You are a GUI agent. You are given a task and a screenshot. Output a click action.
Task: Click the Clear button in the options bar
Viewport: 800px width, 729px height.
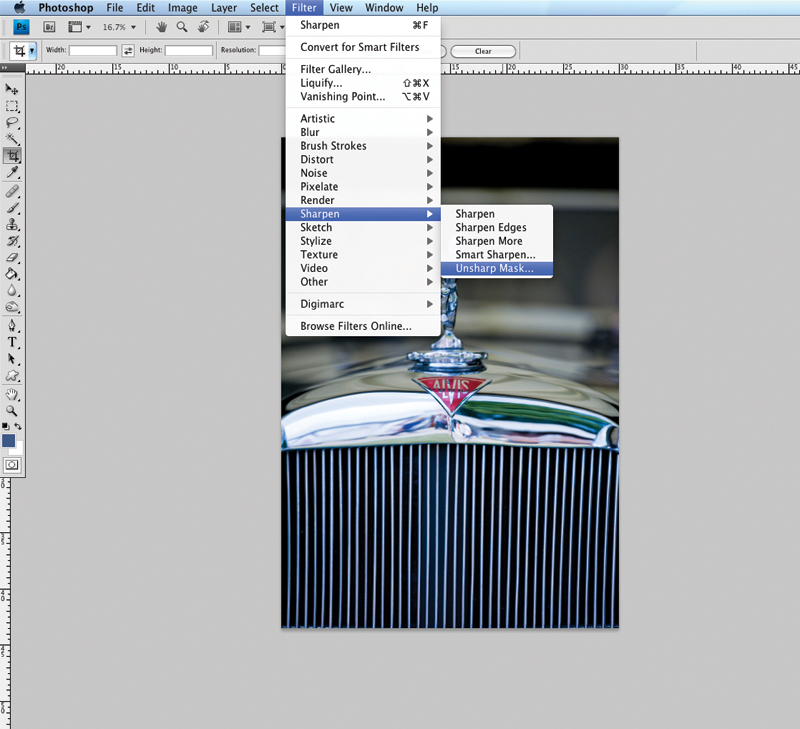pyautogui.click(x=484, y=51)
